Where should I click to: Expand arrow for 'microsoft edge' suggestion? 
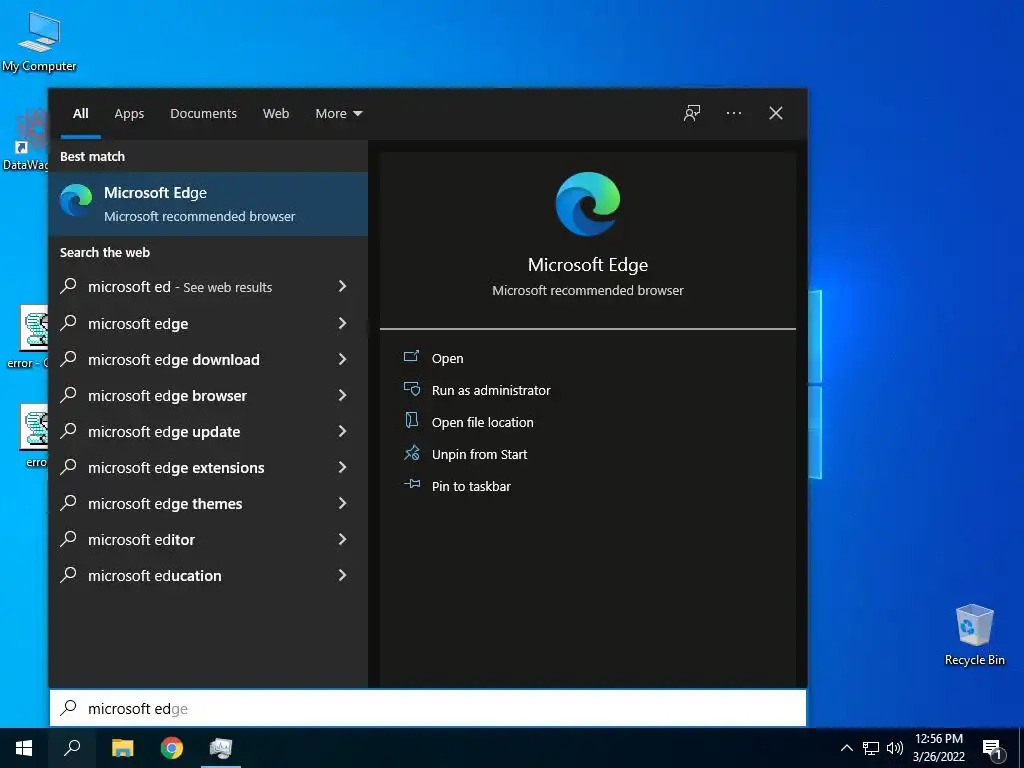pyautogui.click(x=342, y=323)
